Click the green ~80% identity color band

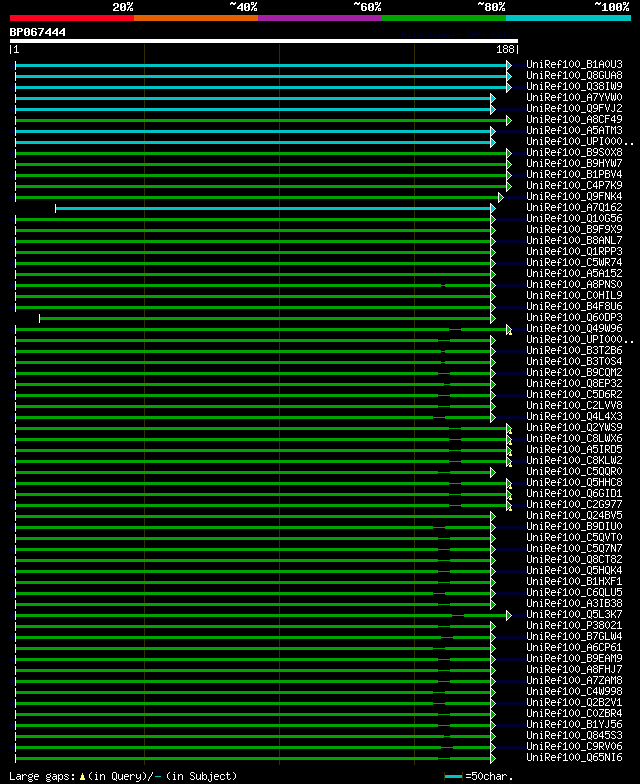(444, 18)
